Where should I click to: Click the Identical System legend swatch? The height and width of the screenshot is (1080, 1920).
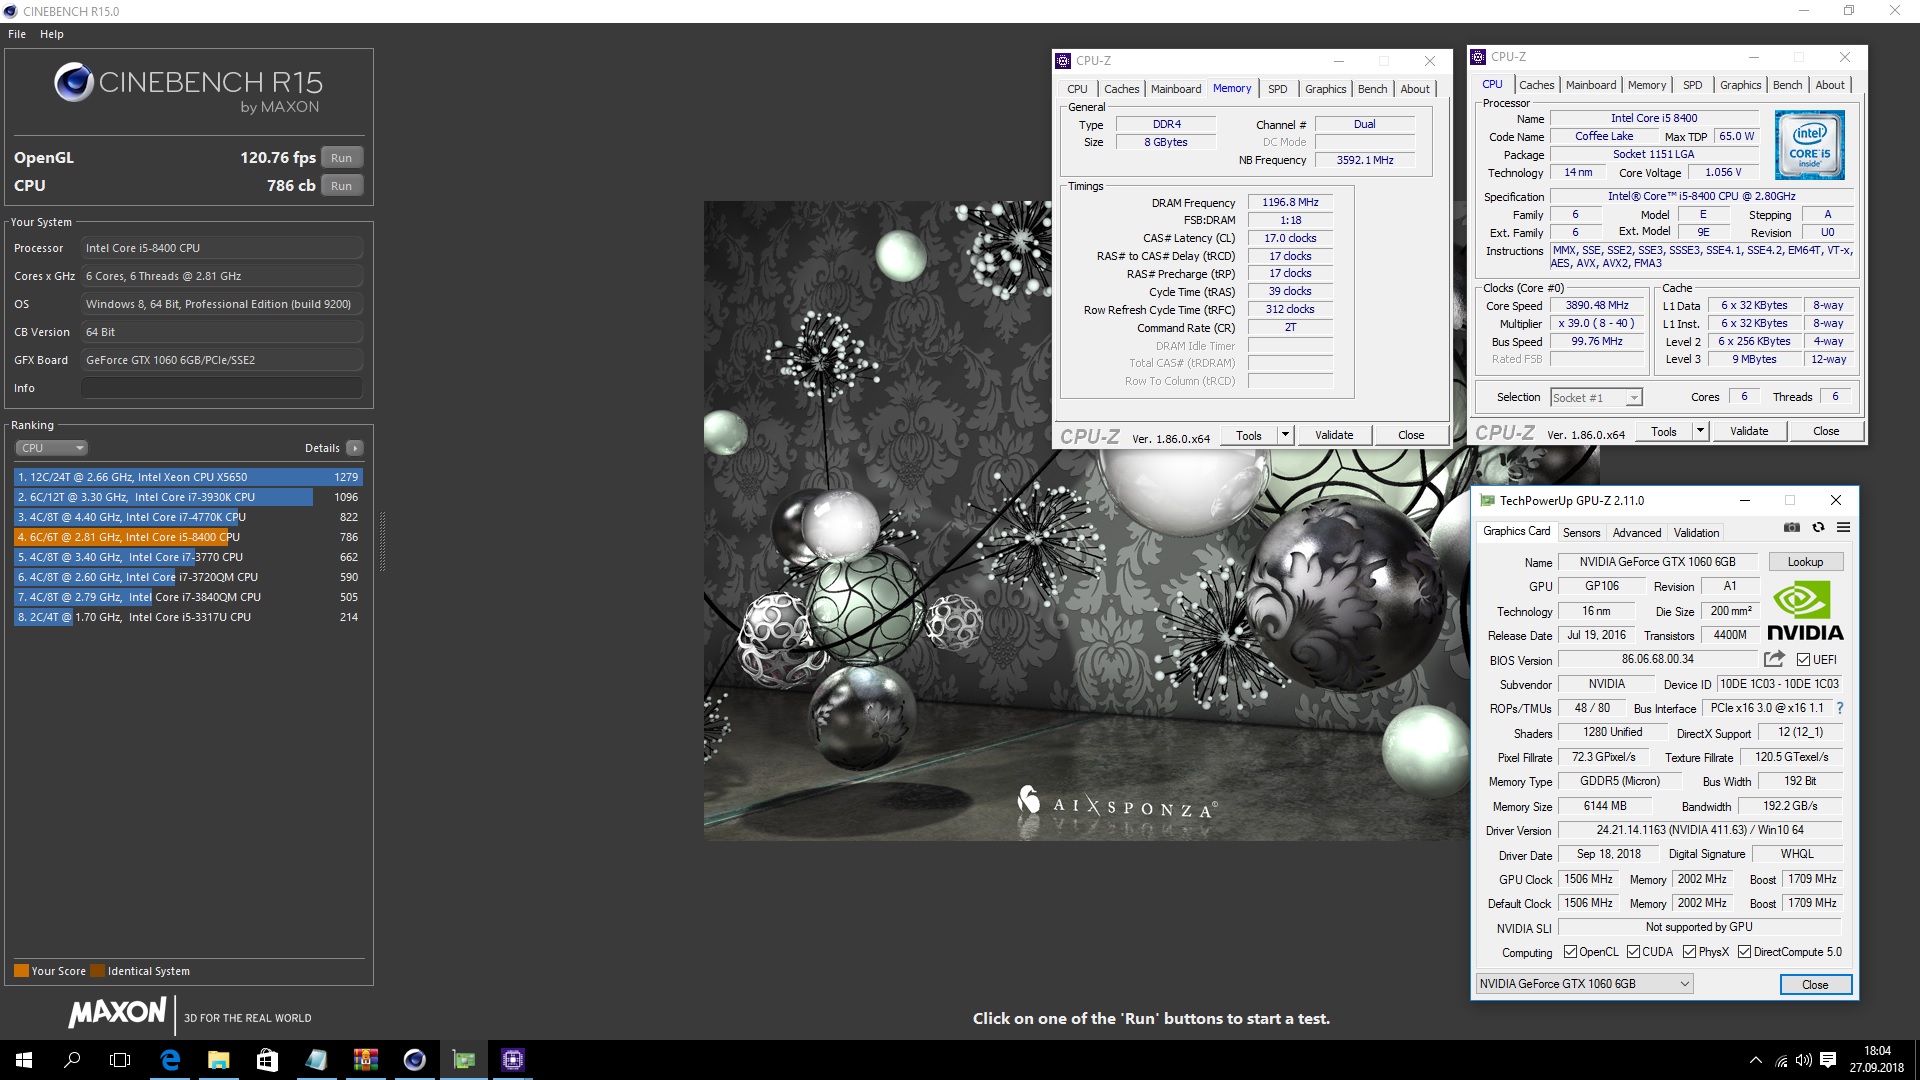coord(97,971)
